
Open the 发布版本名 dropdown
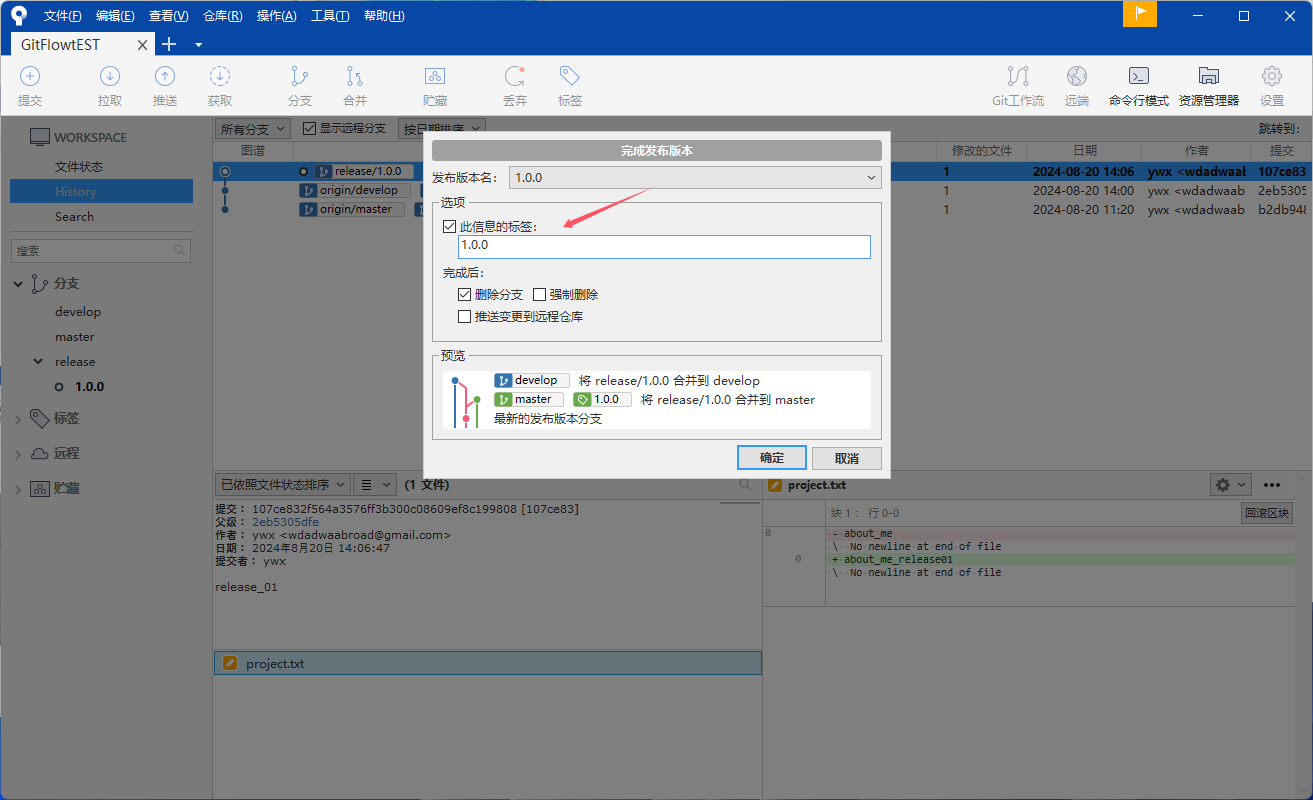click(x=695, y=178)
